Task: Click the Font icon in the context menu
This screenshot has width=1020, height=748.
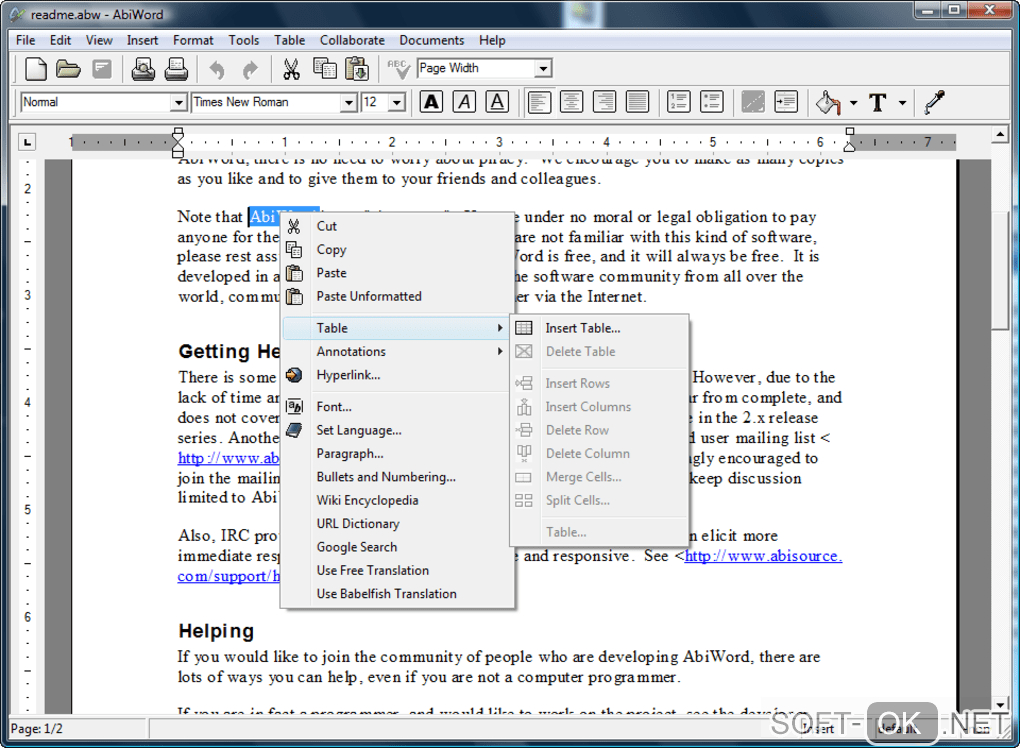Action: pos(294,407)
